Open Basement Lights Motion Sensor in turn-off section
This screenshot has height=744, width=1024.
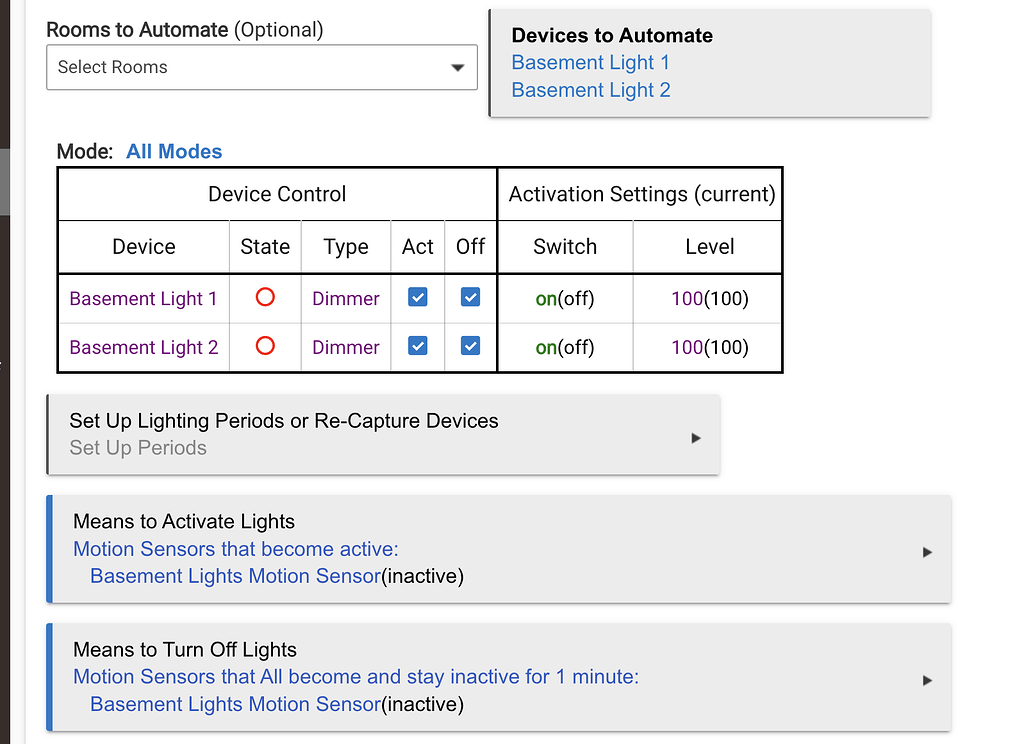[x=234, y=704]
